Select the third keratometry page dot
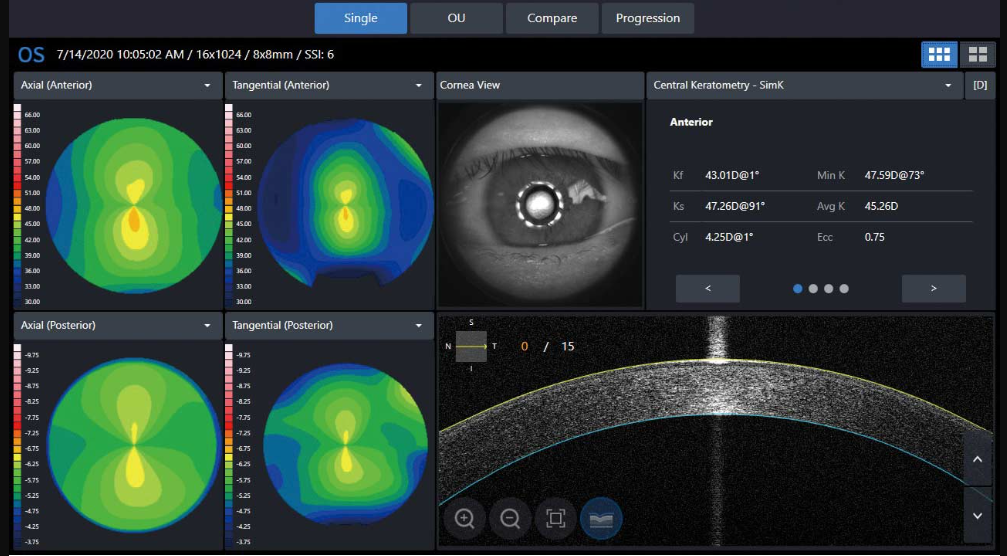Image resolution: width=1007 pixels, height=556 pixels. coord(828,289)
